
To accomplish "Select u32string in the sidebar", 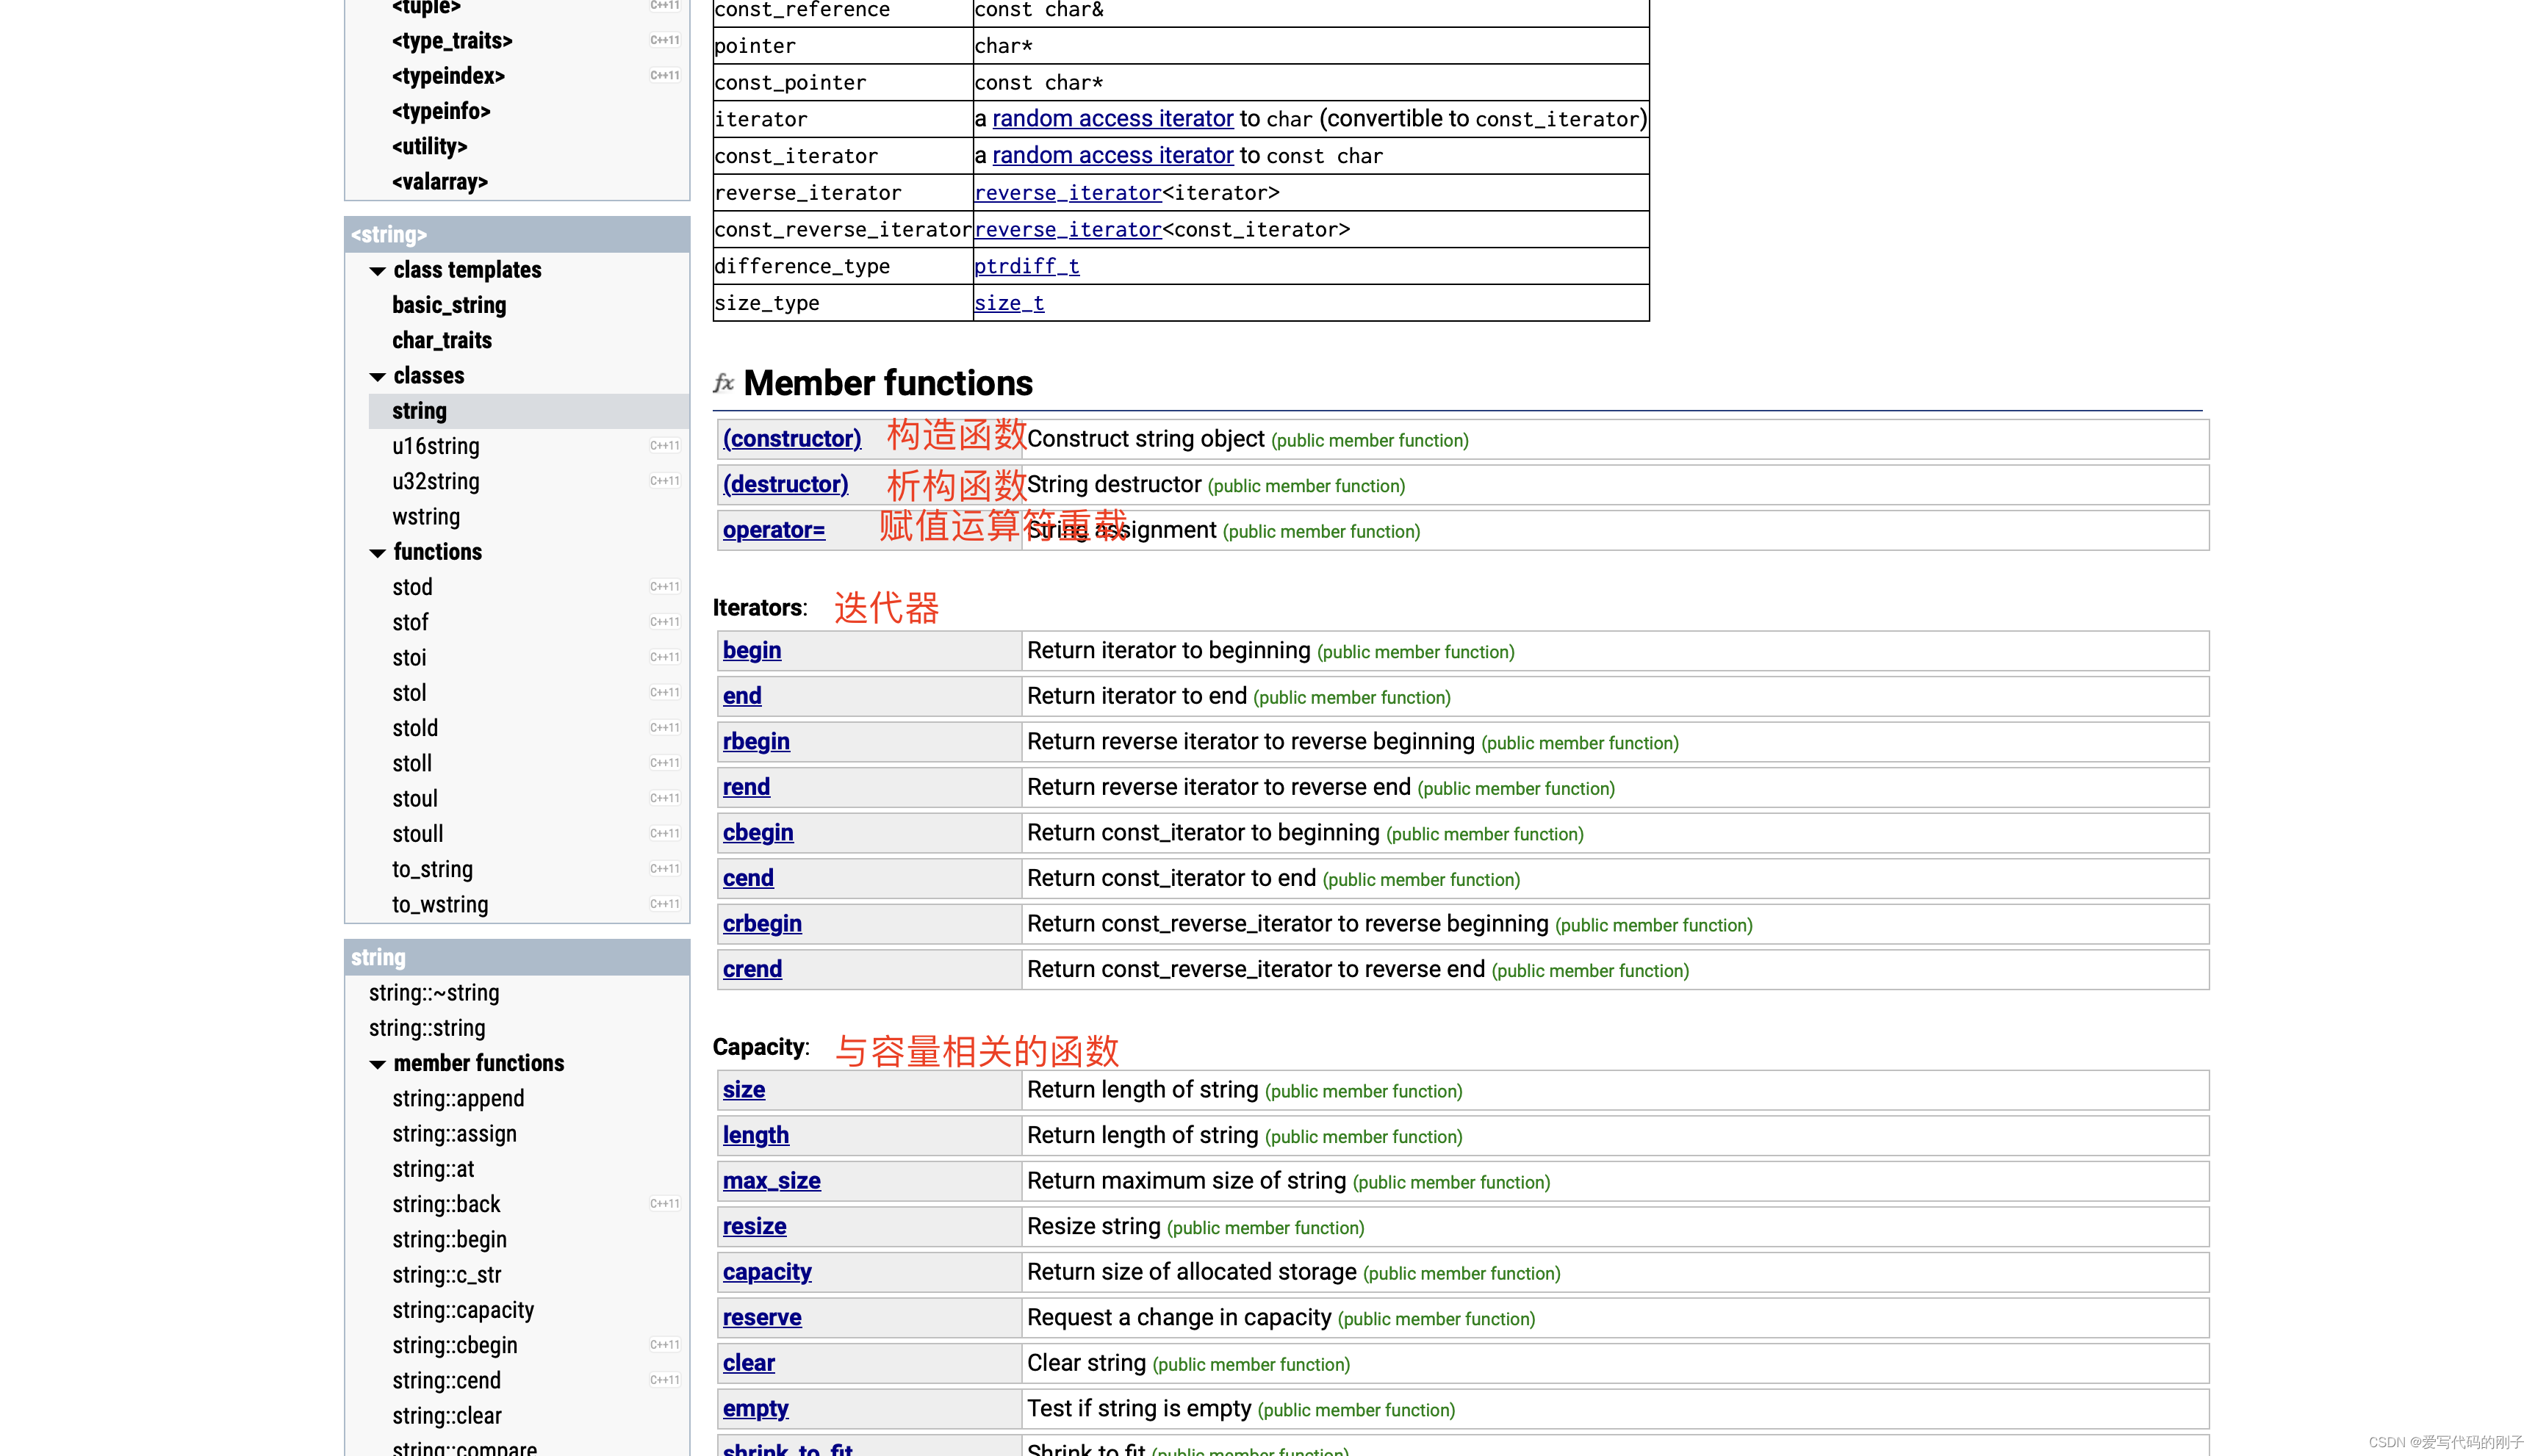I will (436, 482).
